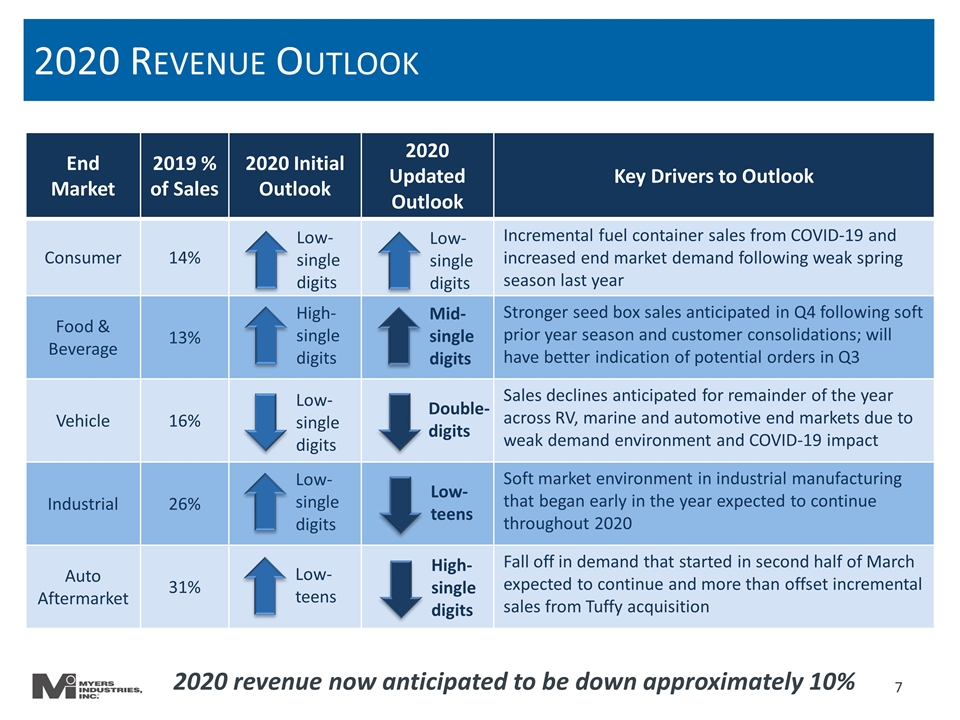Click 'Stronger seed box sales' driver text

pos(713,335)
